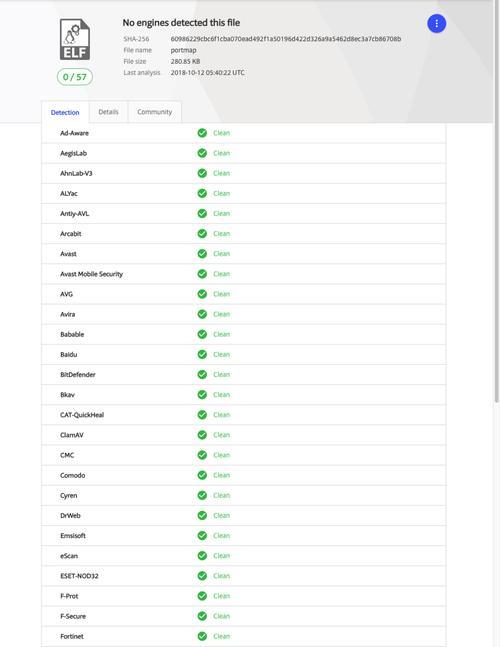The image size is (500, 647).
Task: Select the Detection tab
Action: 65,112
